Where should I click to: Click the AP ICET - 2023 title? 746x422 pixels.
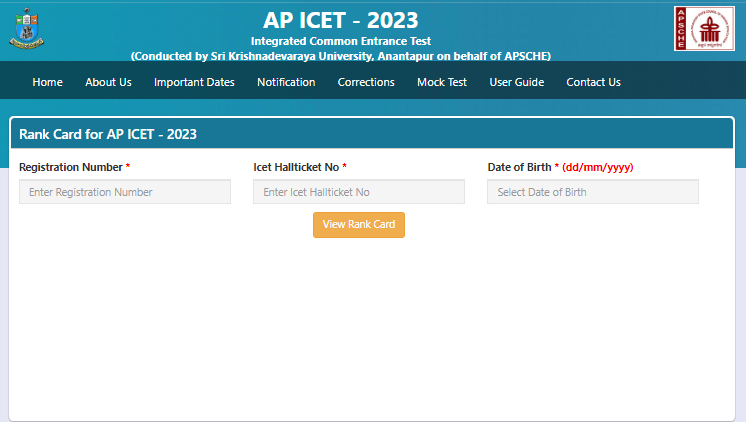(341, 20)
